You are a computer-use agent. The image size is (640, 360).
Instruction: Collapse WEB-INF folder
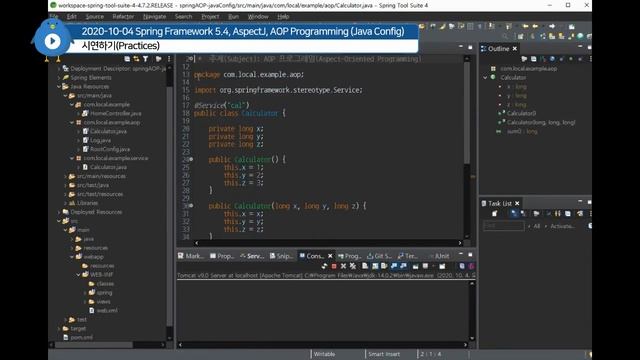click(x=79, y=275)
